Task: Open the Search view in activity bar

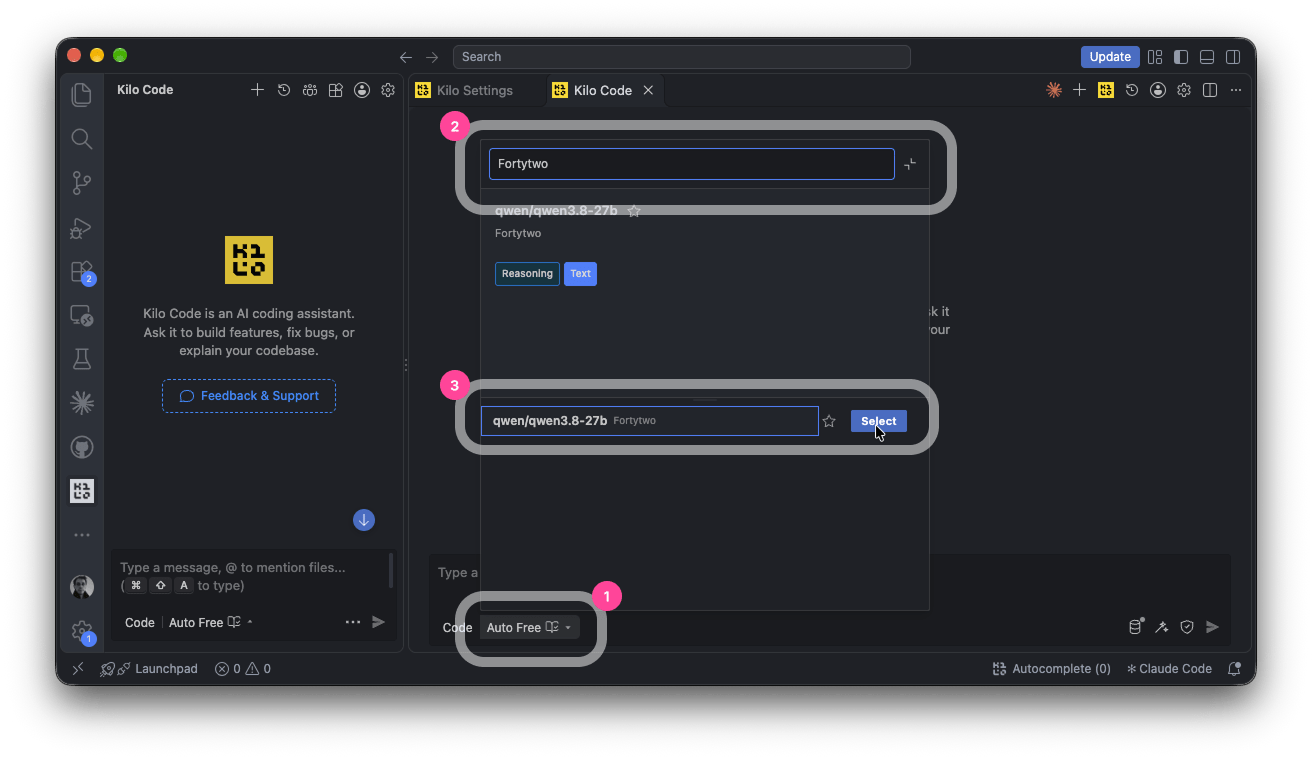Action: click(x=82, y=139)
